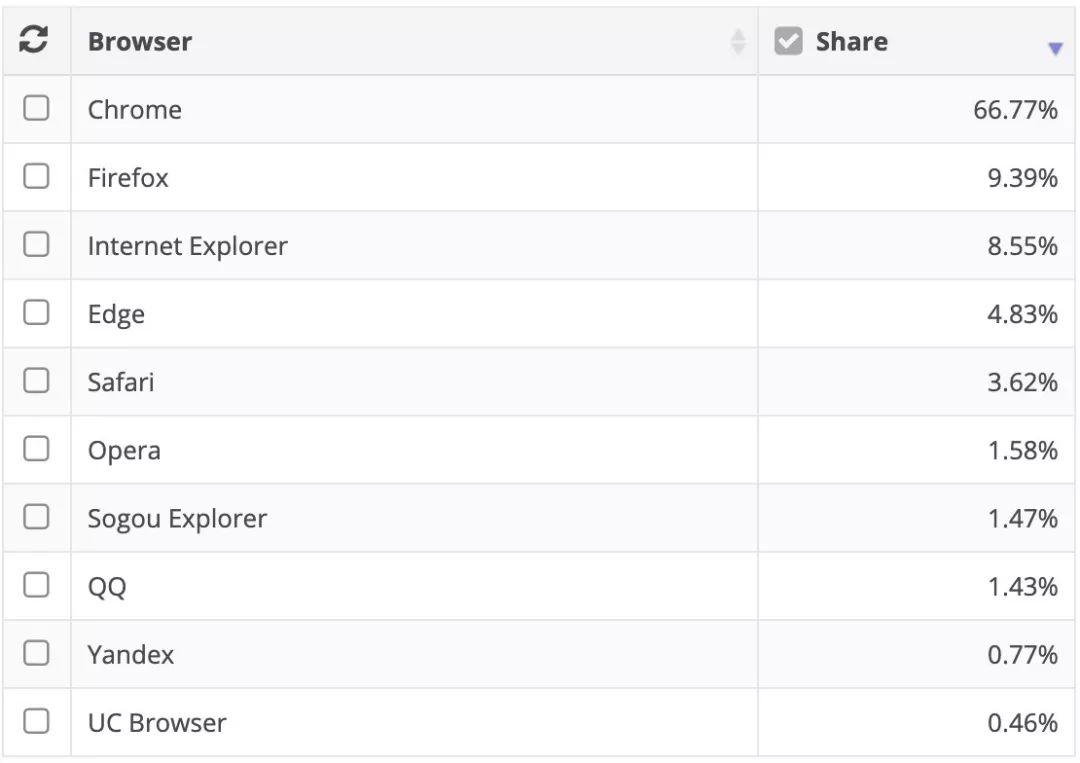Check the Safari row checkbox
This screenshot has height=763, width=1080.
[36, 380]
